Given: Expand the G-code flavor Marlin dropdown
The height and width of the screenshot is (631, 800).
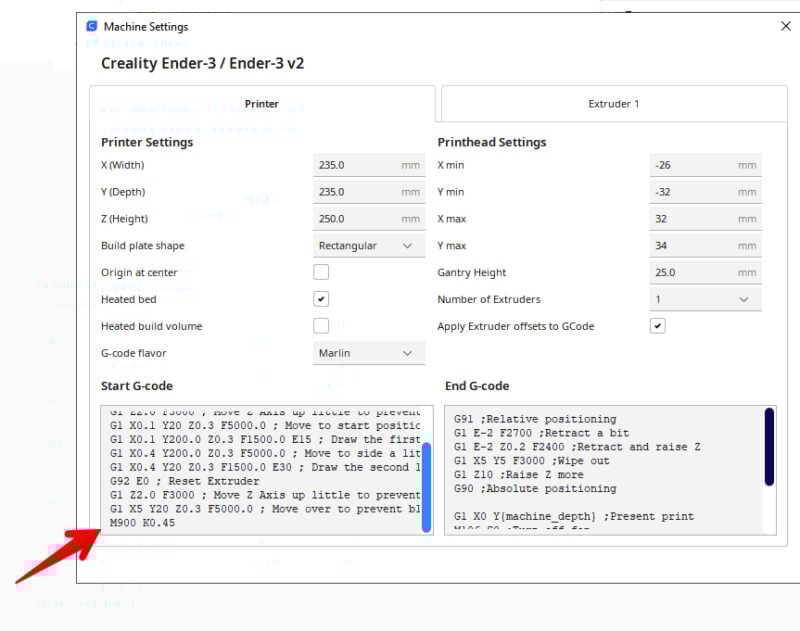Looking at the screenshot, I should (x=369, y=353).
